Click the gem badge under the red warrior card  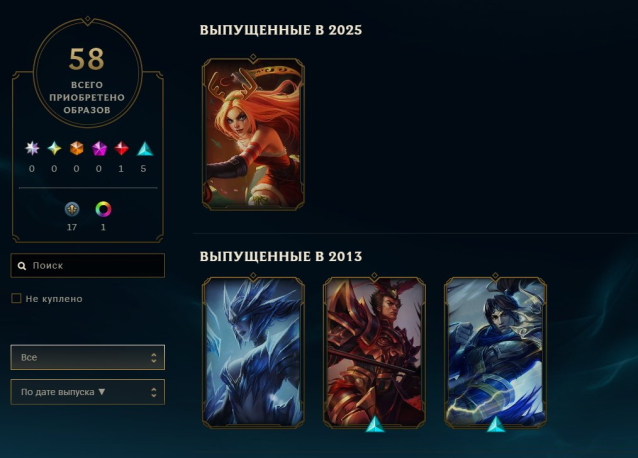375,424
